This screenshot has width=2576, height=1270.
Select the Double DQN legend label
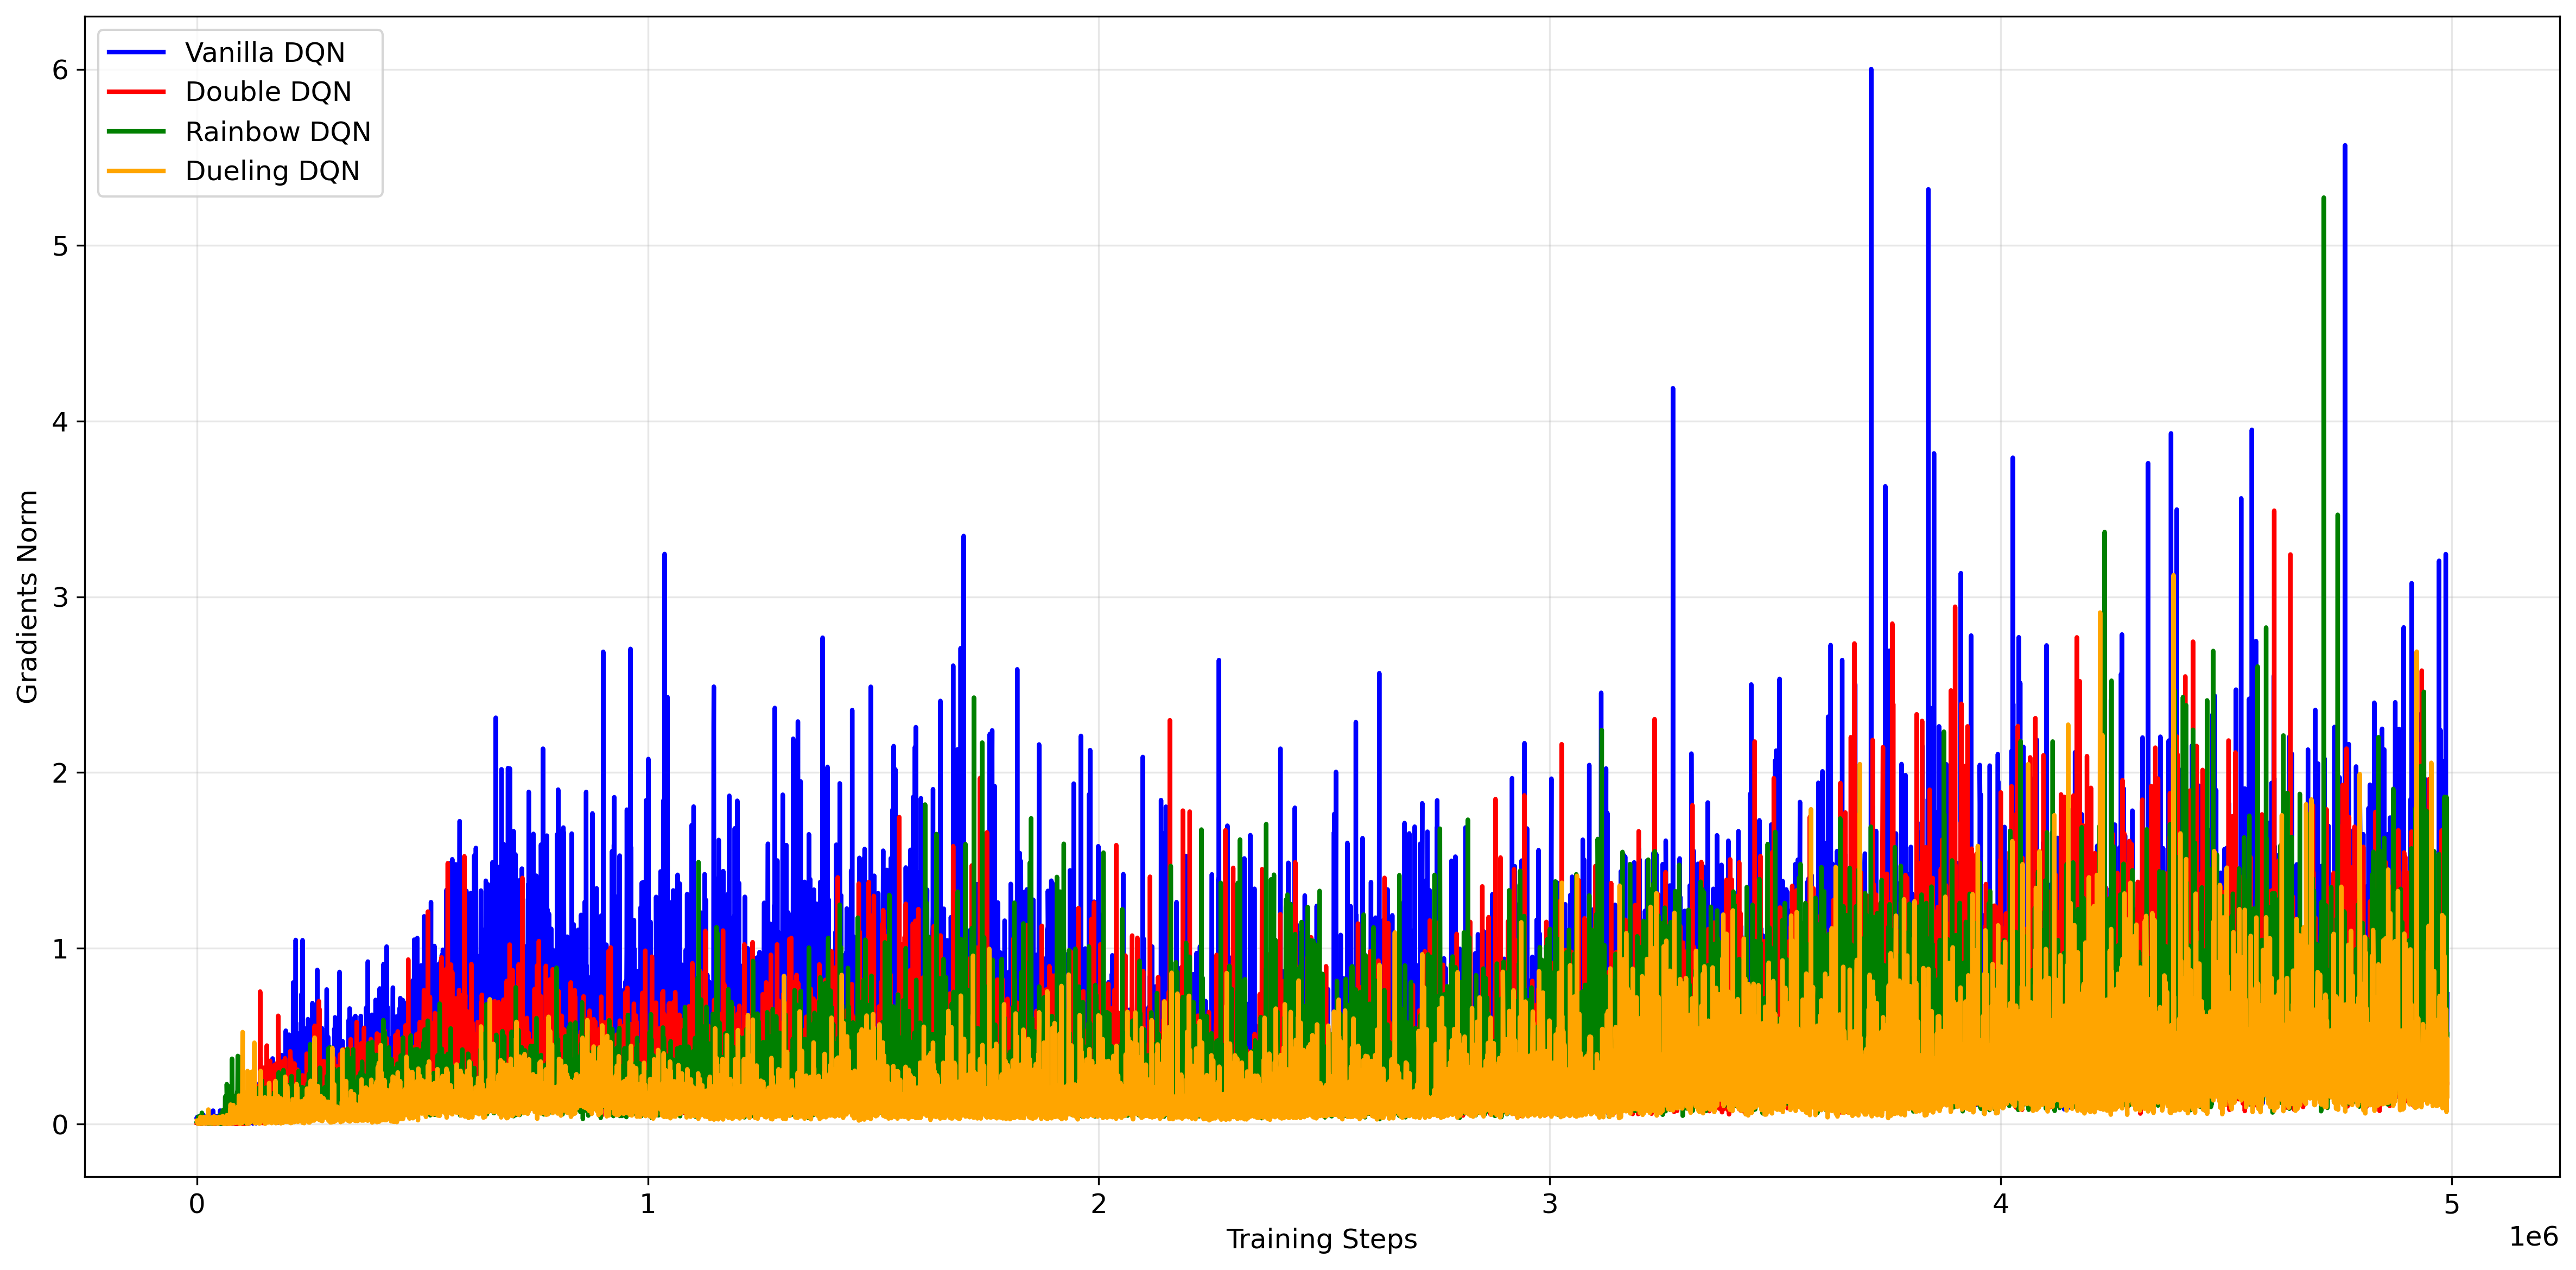coord(268,92)
